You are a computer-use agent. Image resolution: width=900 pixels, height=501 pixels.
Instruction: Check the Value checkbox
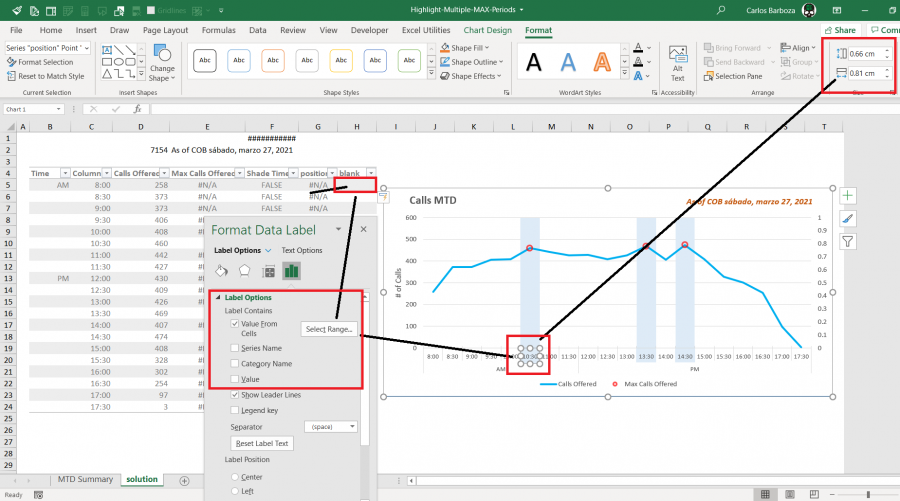(x=235, y=379)
